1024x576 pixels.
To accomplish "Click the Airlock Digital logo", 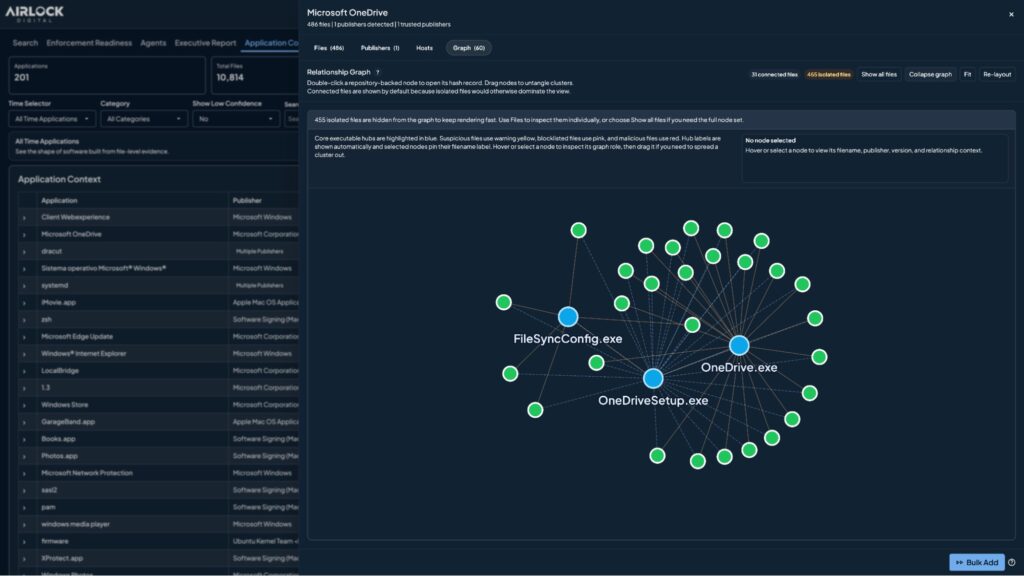I will 35,13.
